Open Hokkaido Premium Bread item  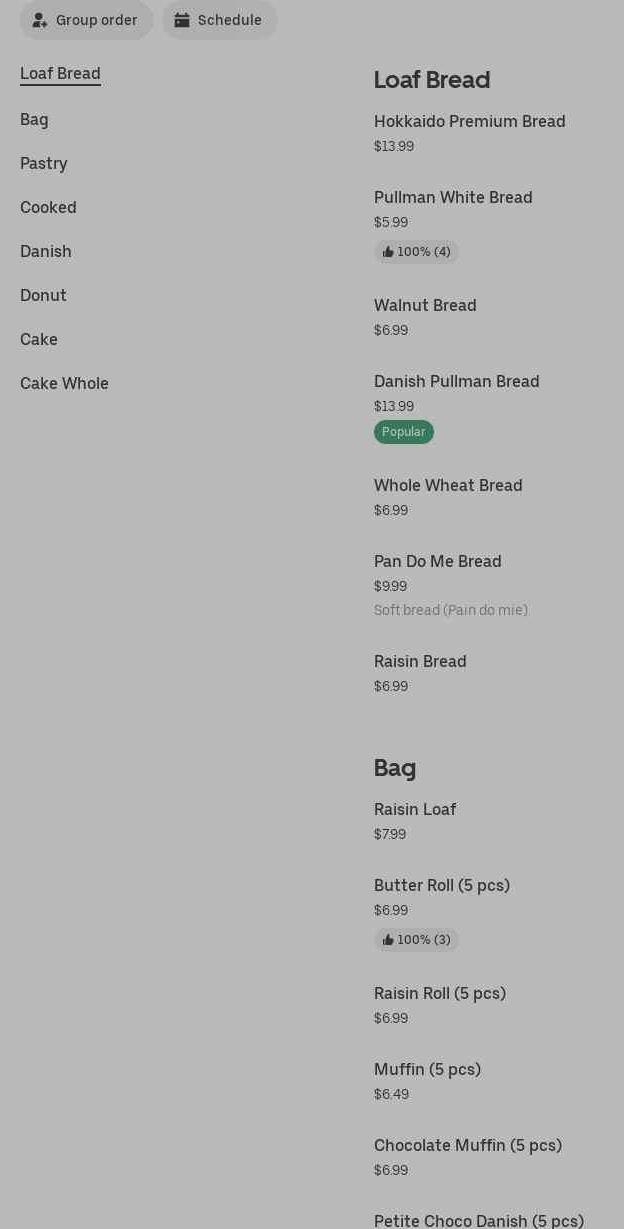coord(470,122)
